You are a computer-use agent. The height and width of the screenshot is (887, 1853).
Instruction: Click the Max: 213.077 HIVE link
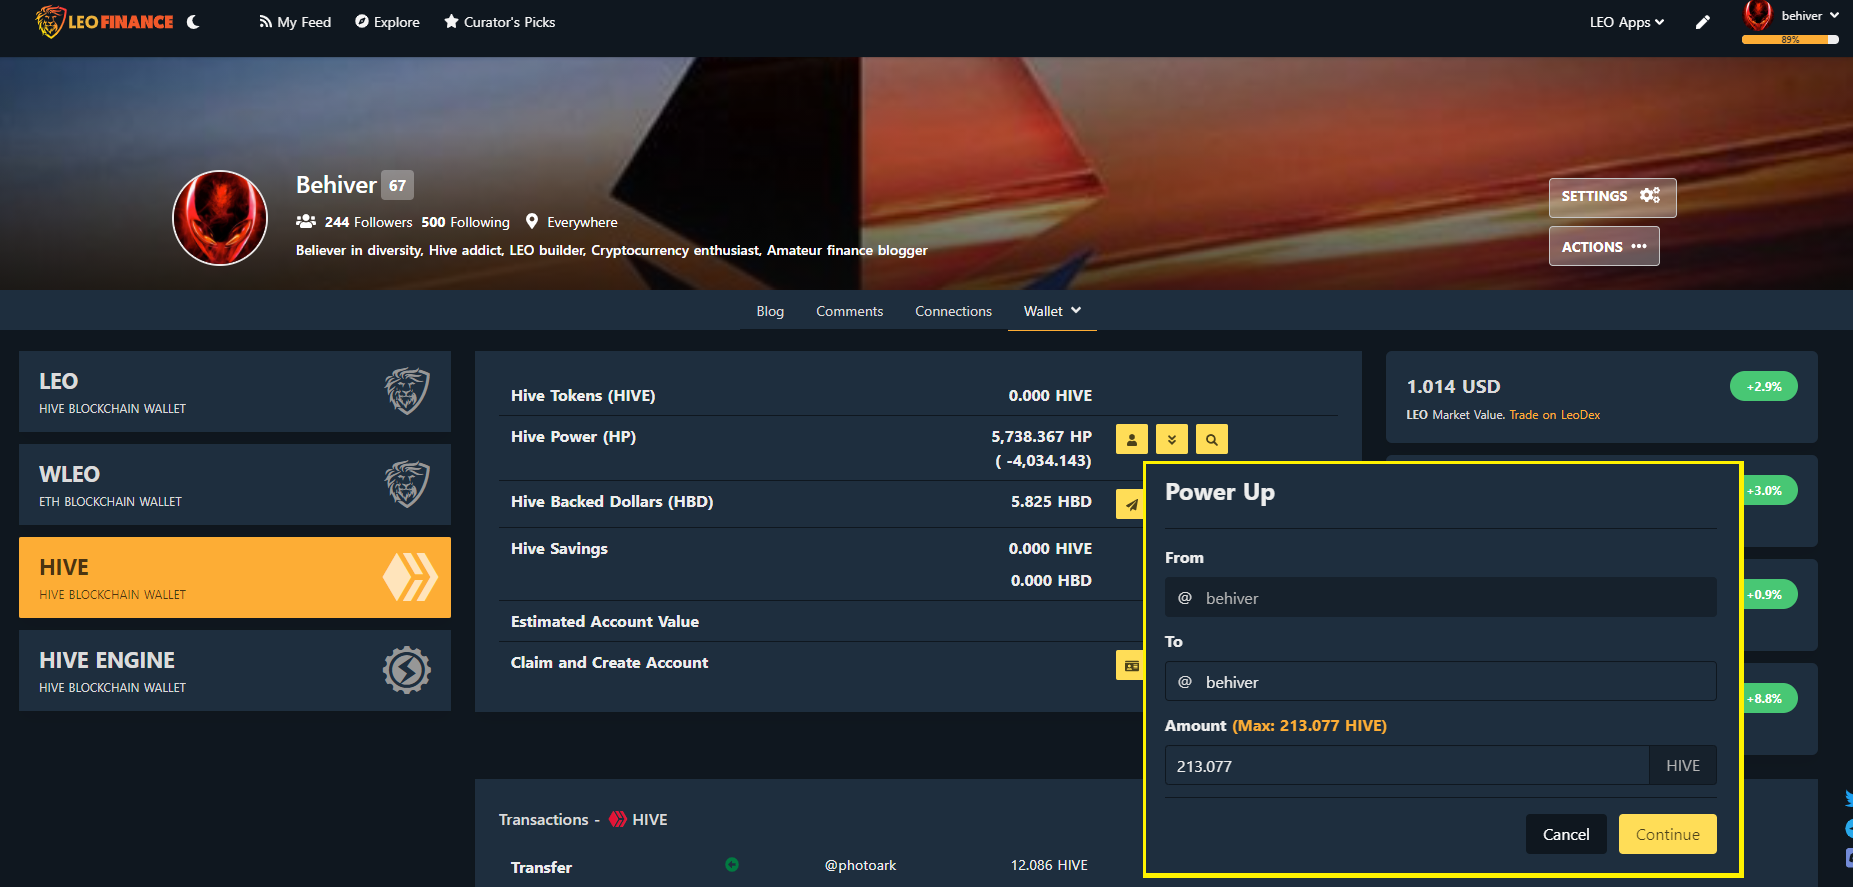pyautogui.click(x=1309, y=726)
